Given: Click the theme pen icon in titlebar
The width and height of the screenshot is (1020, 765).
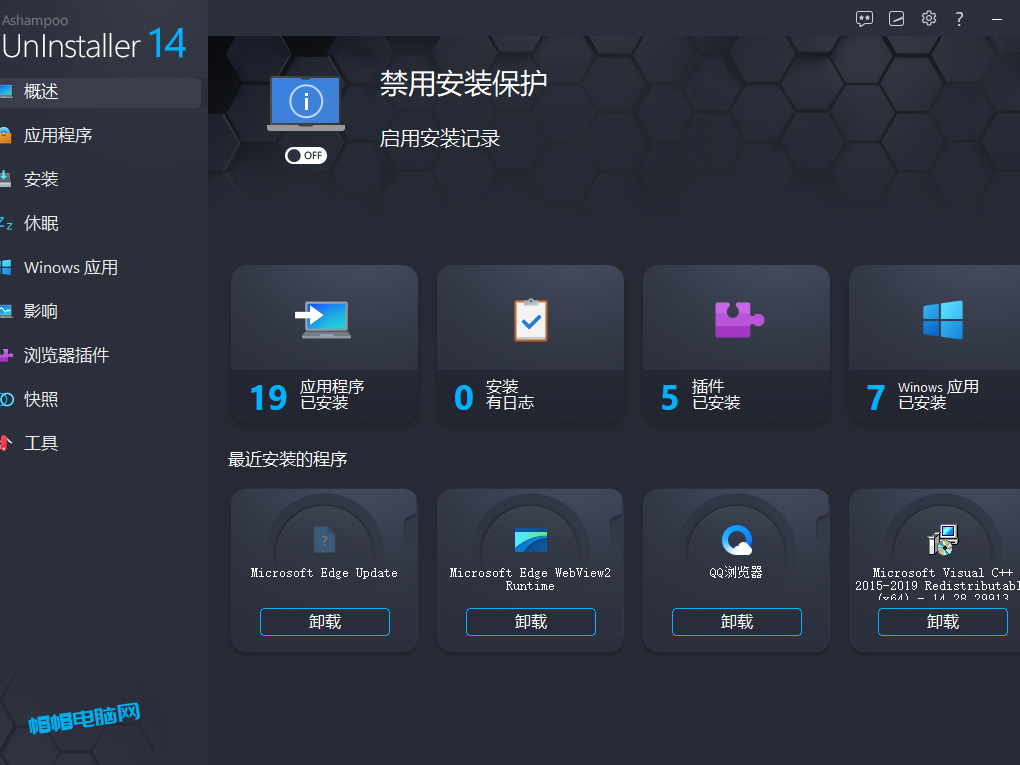Looking at the screenshot, I should point(896,18).
